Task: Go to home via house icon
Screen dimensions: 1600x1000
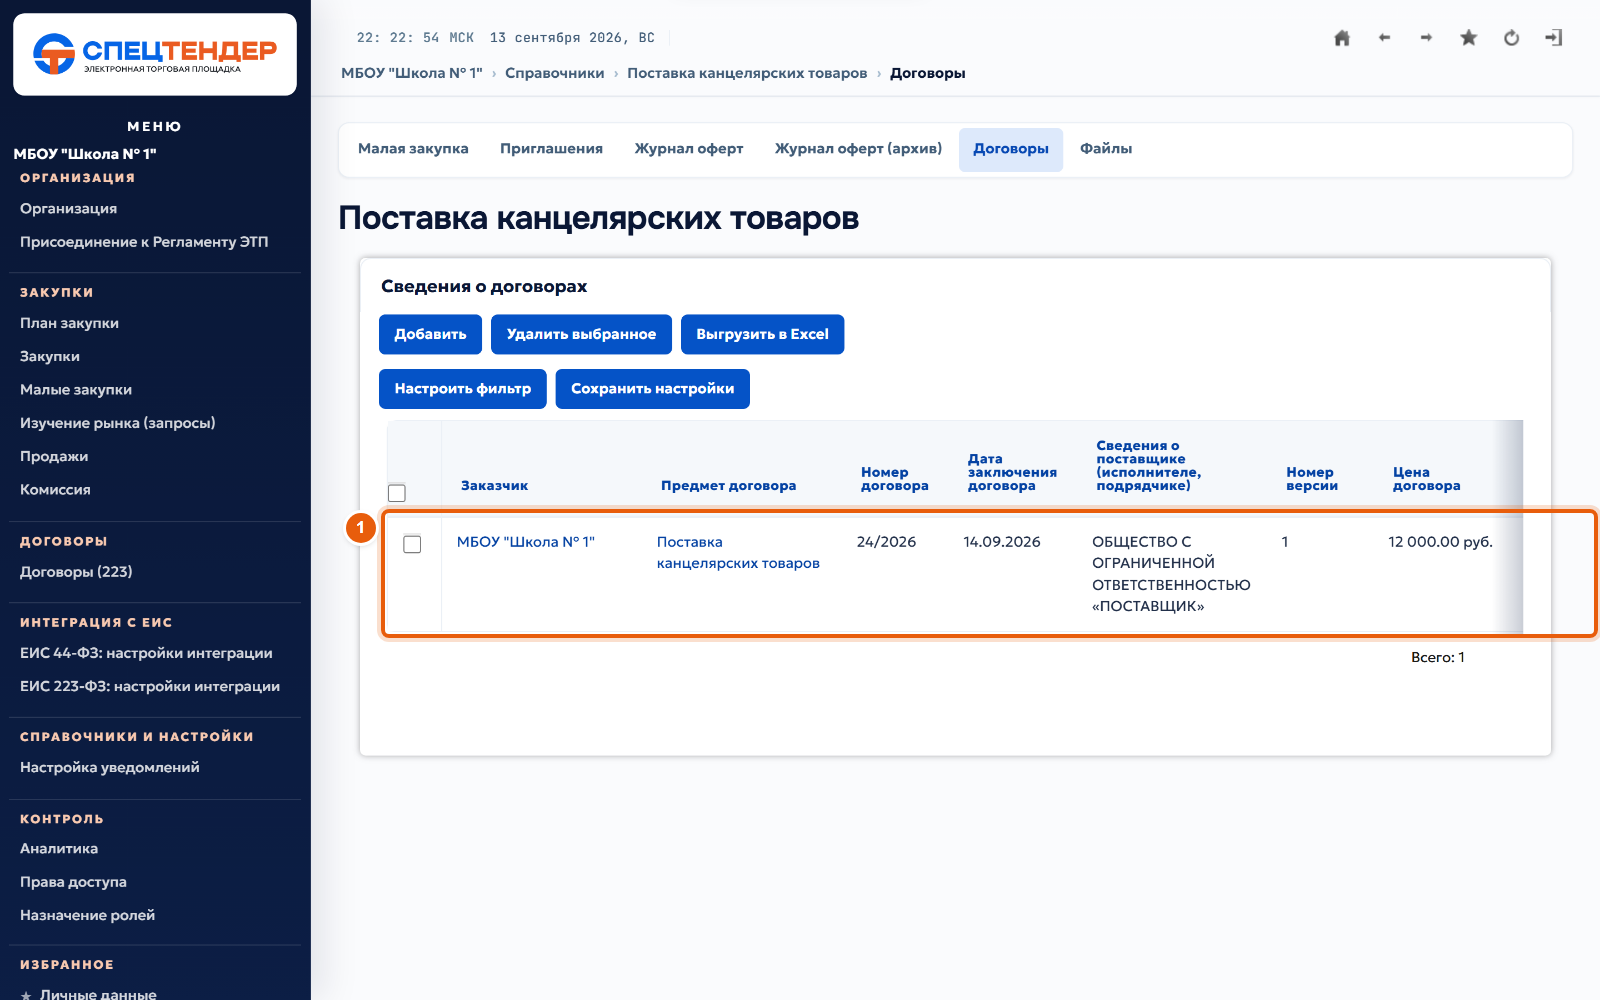Action: (1342, 38)
